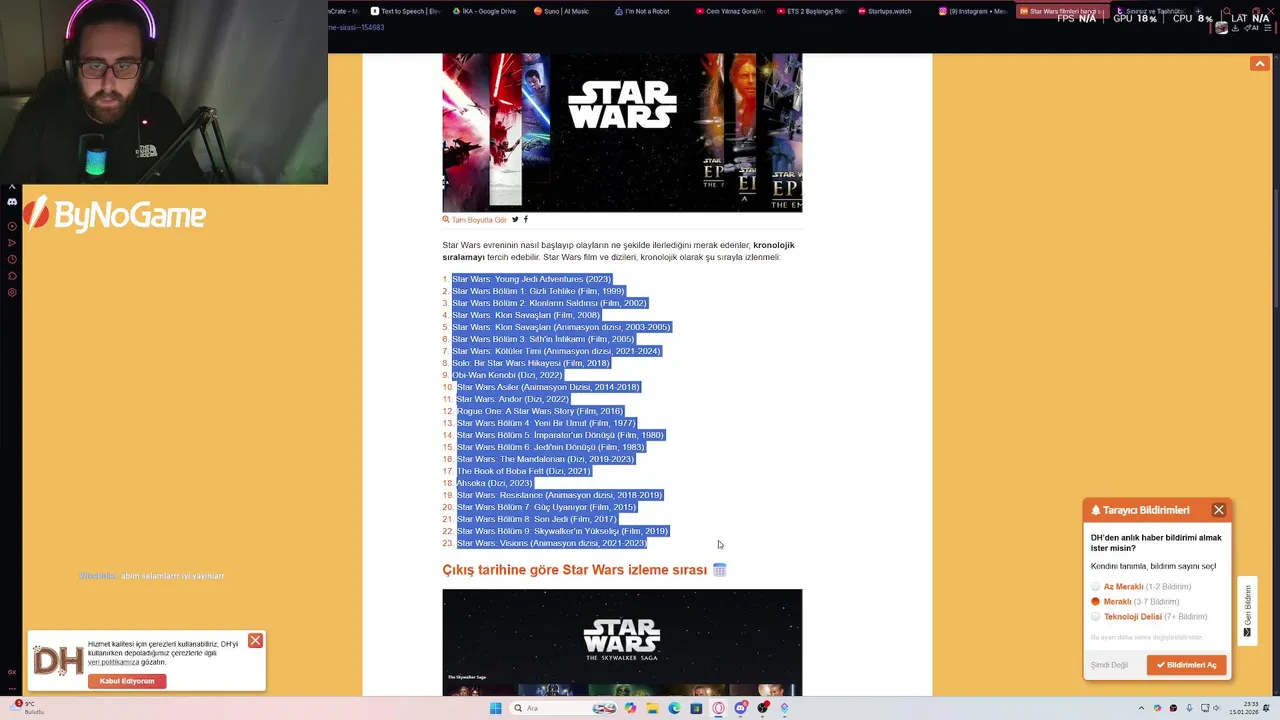Open Discord from the taskbar
Image resolution: width=1280 pixels, height=720 pixels.
[x=740, y=708]
